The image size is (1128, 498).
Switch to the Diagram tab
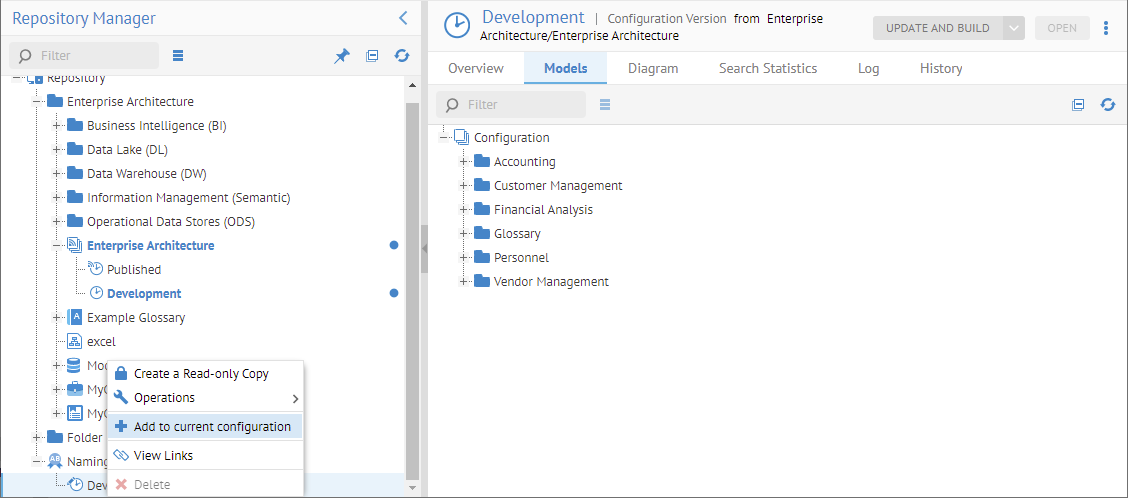(653, 68)
